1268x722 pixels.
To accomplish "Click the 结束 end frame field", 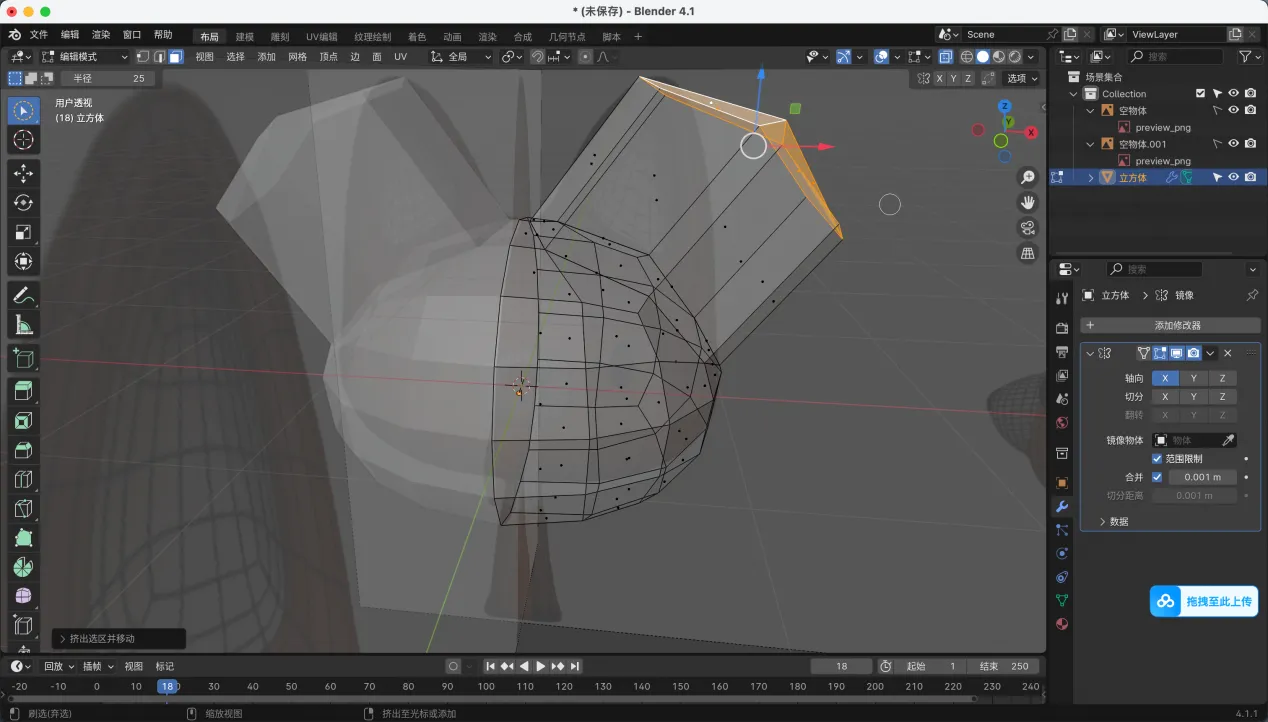I will click(1003, 666).
